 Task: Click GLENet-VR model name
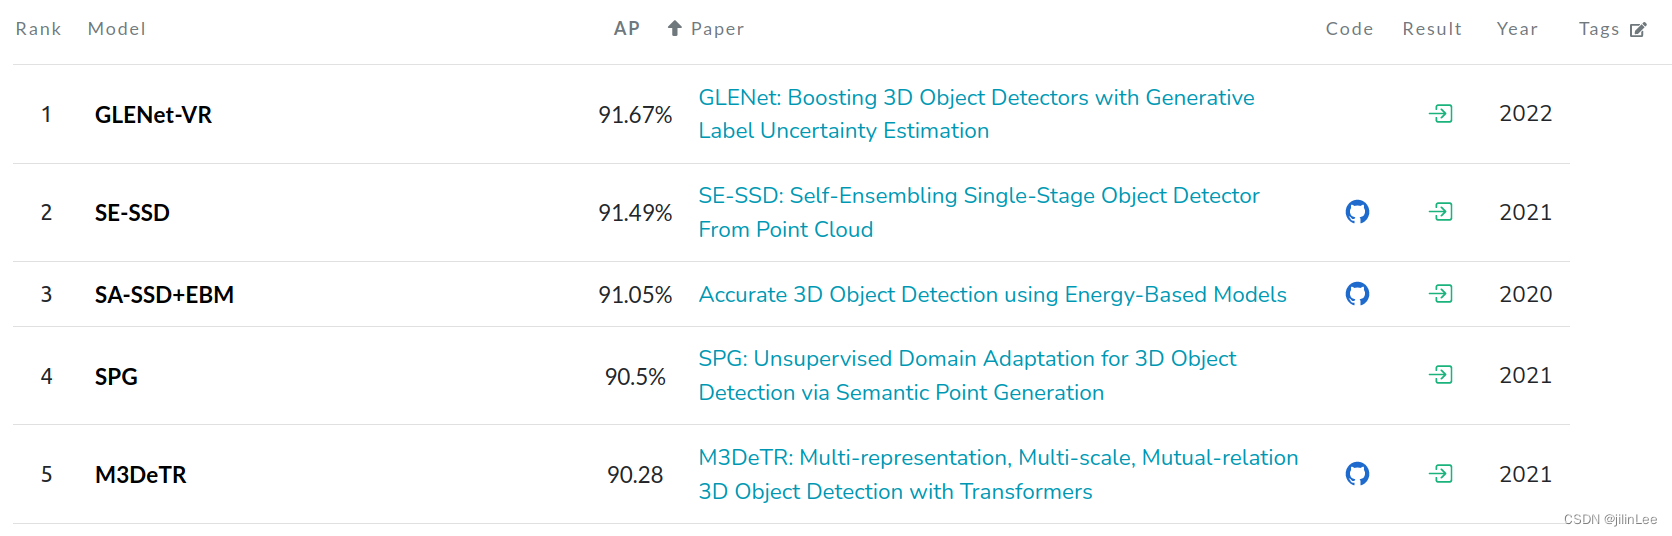click(153, 115)
